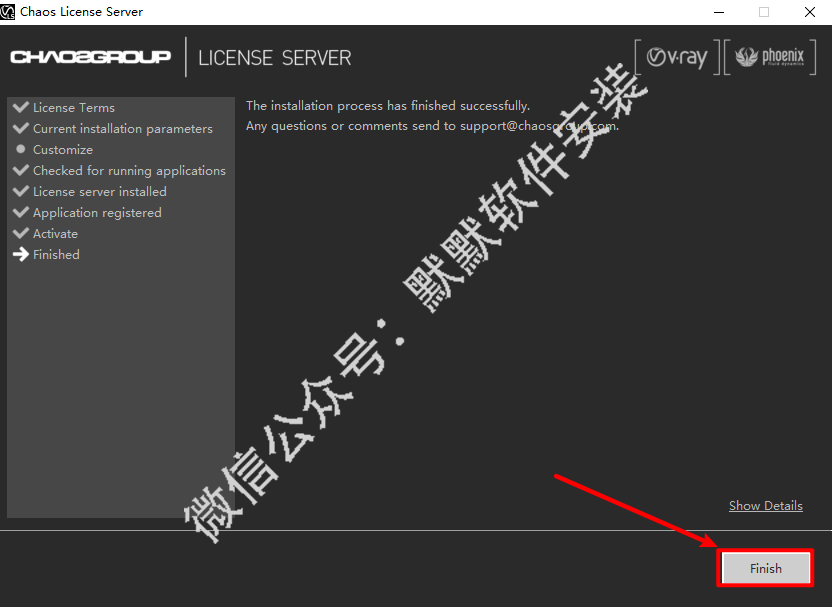The image size is (832, 607).
Task: Click the installation finished successfully message
Action: 388,106
